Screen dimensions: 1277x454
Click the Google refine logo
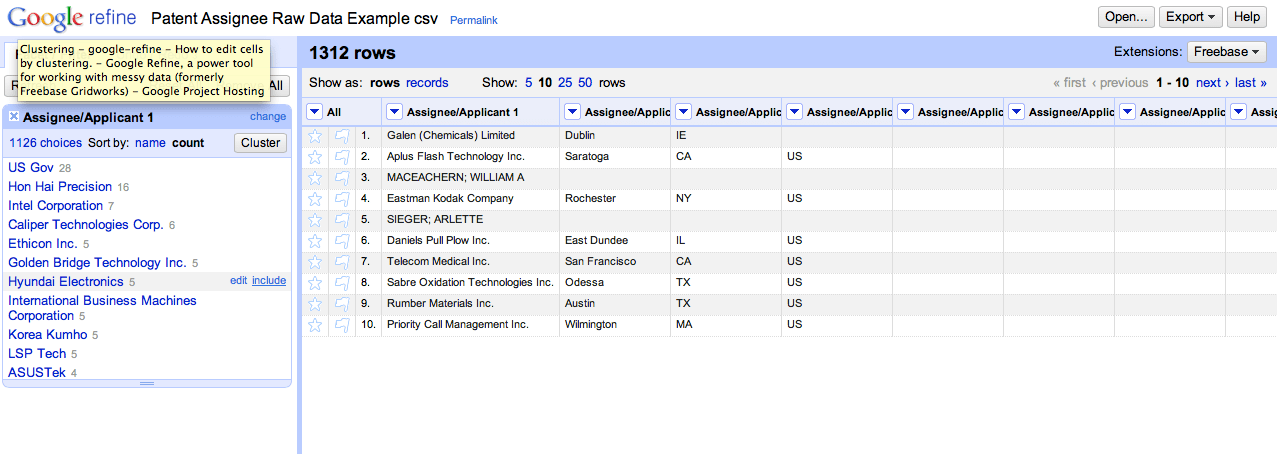(73, 18)
